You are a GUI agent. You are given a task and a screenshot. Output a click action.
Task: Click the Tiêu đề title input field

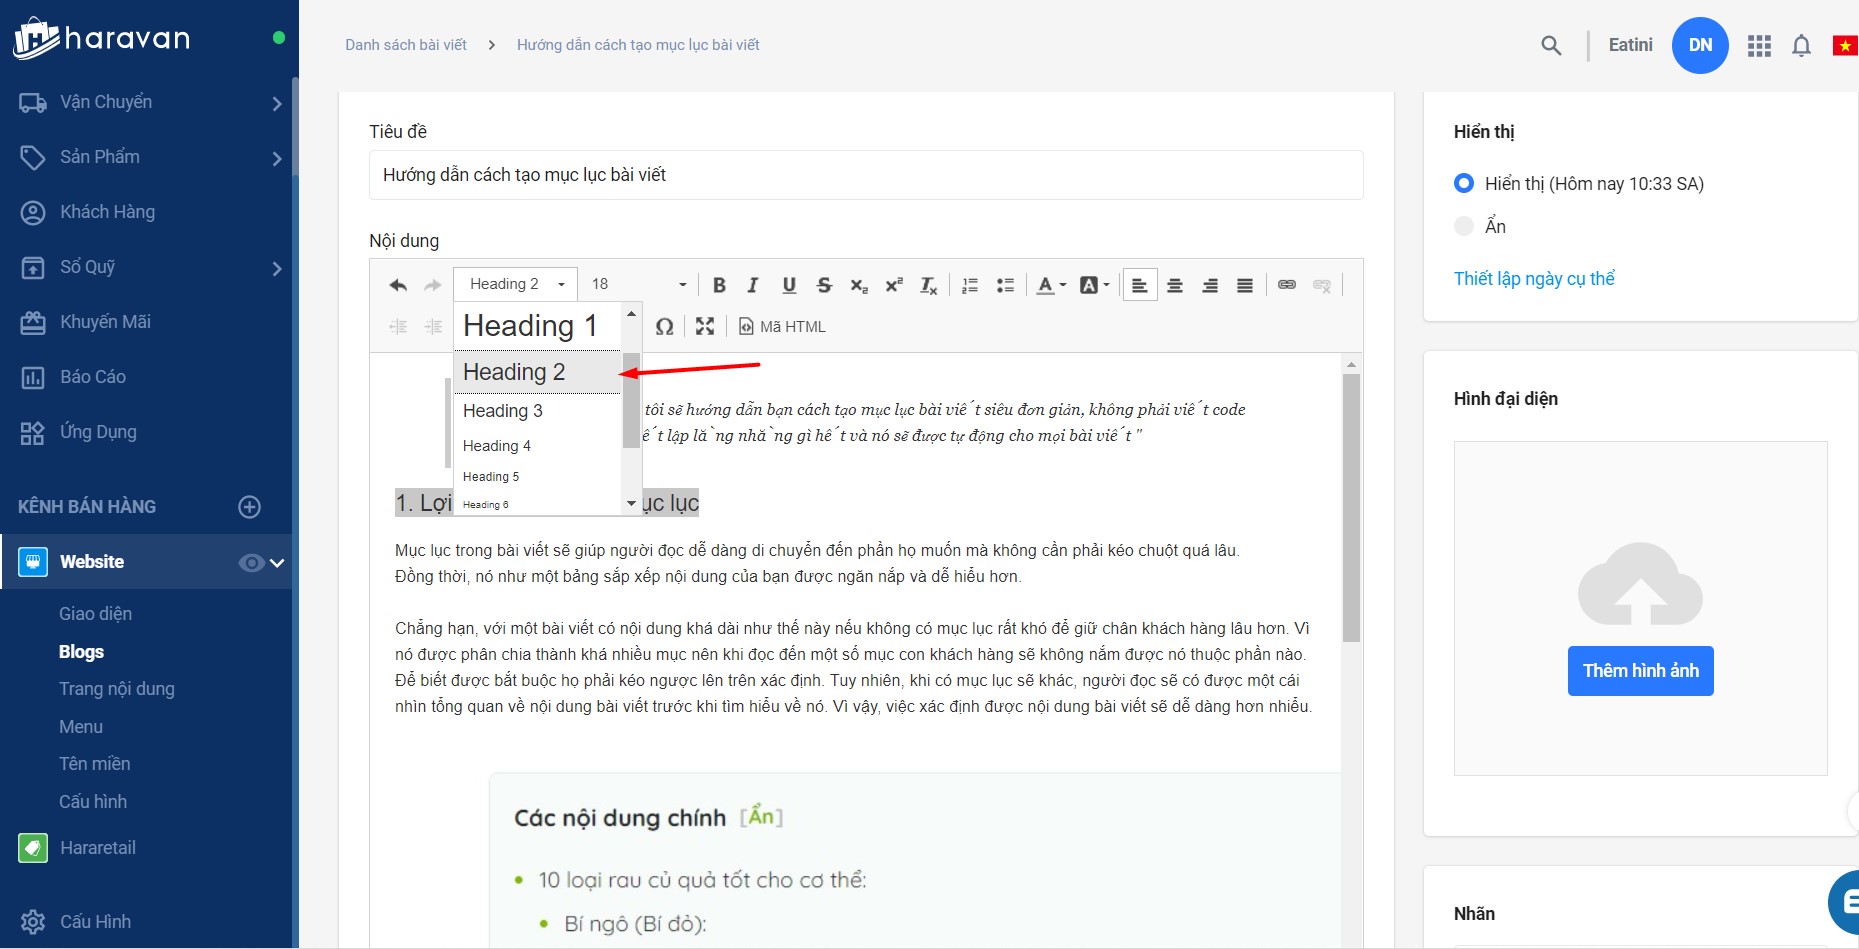click(x=865, y=175)
